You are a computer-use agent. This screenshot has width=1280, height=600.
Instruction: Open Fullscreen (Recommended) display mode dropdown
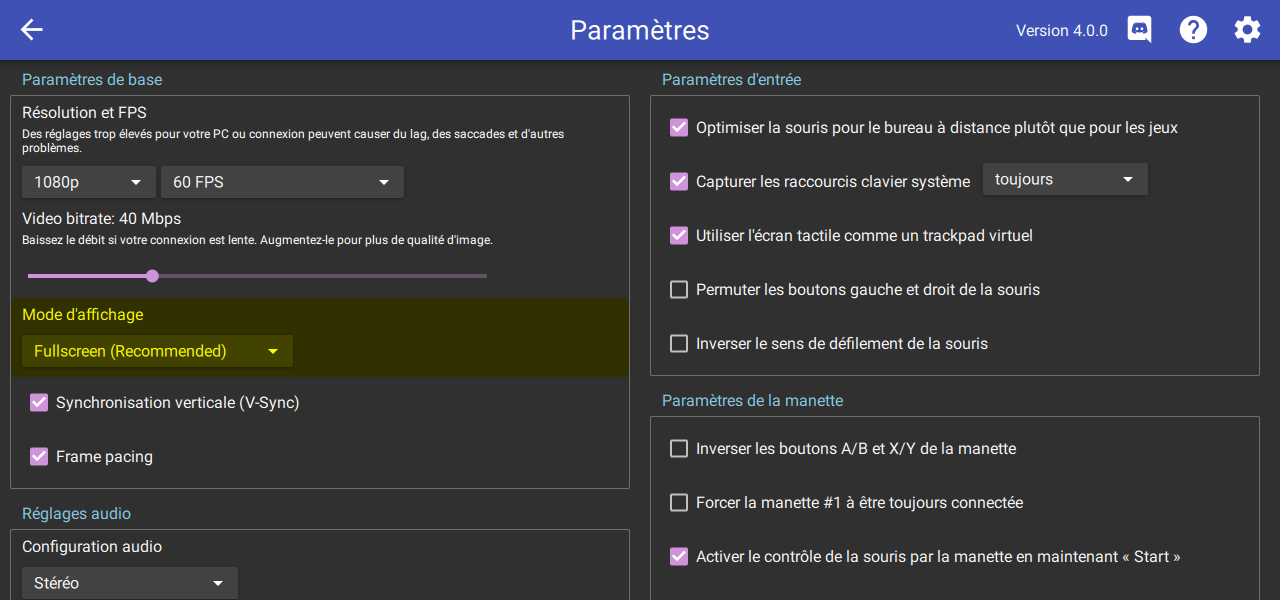coord(157,351)
